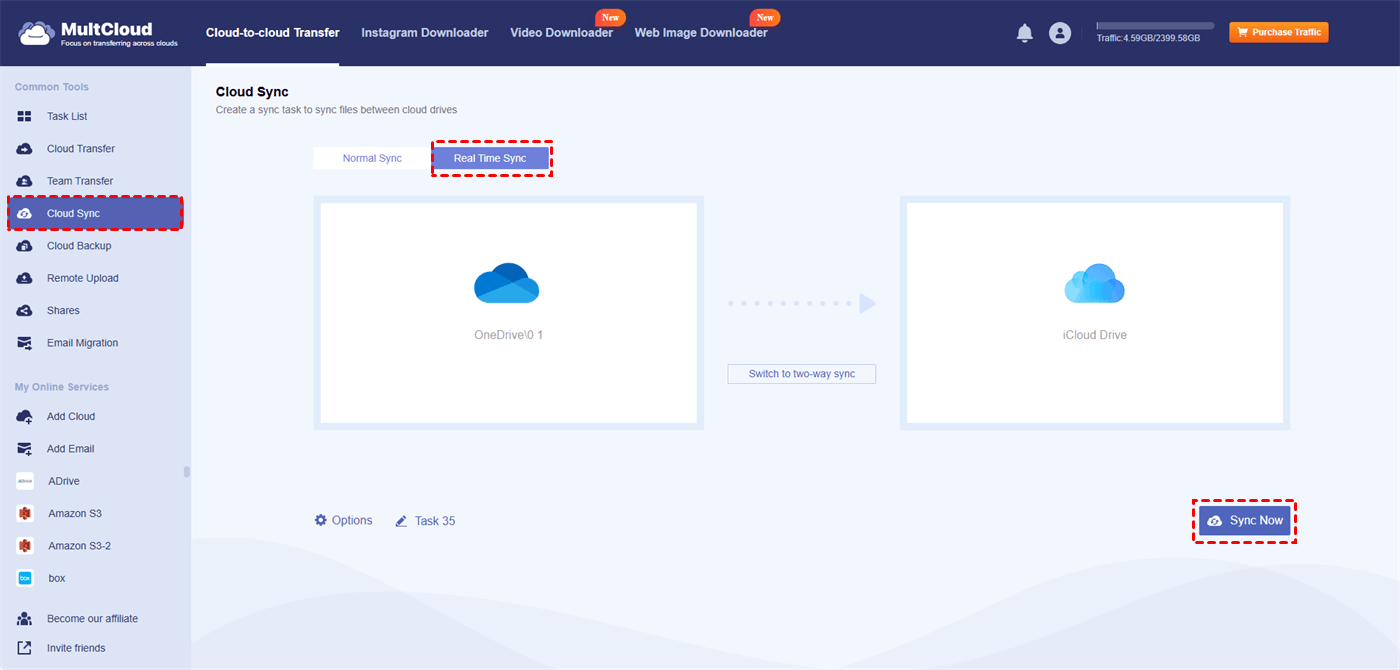Click the Add Cloud icon
1400x670 pixels.
(x=25, y=416)
